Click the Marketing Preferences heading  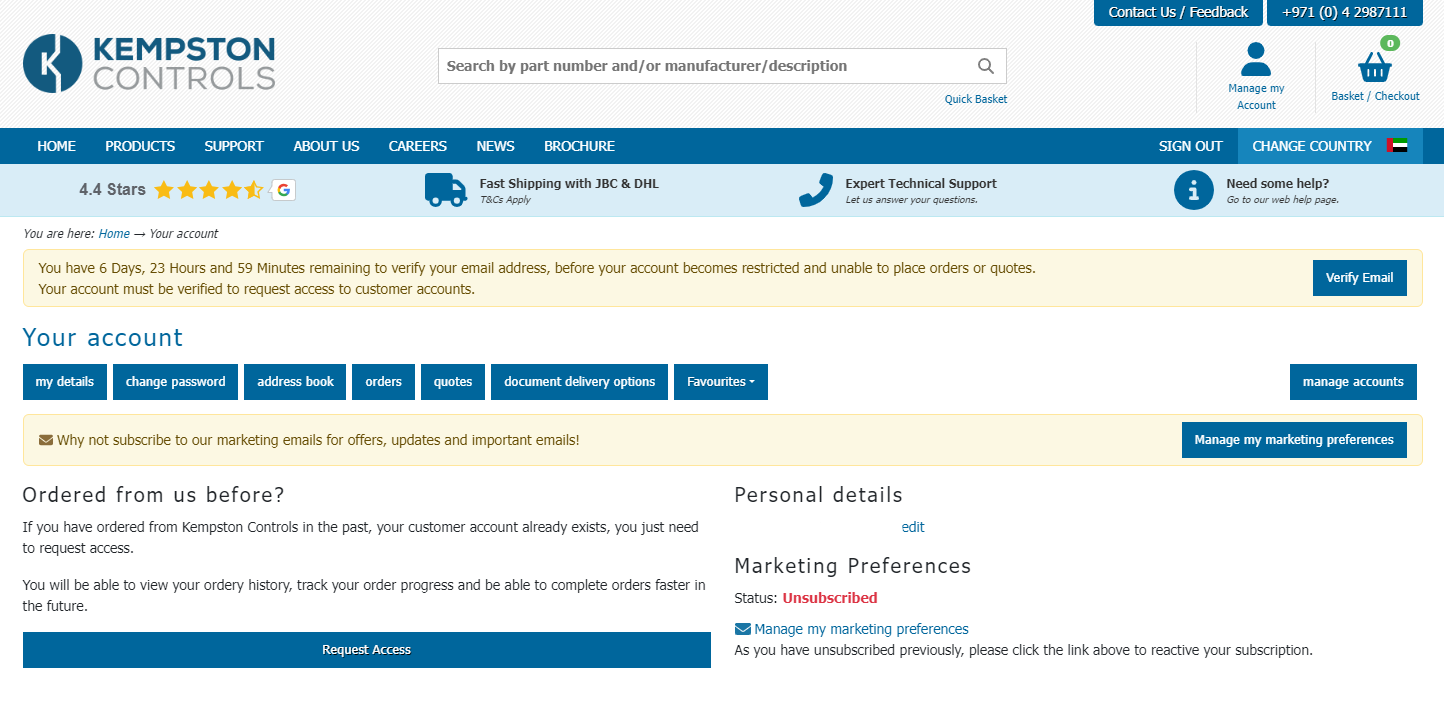pyautogui.click(x=853, y=566)
